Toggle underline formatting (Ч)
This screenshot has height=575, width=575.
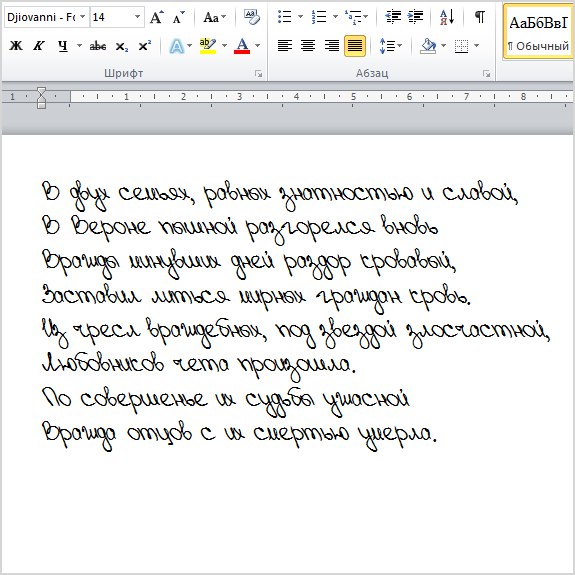(63, 46)
